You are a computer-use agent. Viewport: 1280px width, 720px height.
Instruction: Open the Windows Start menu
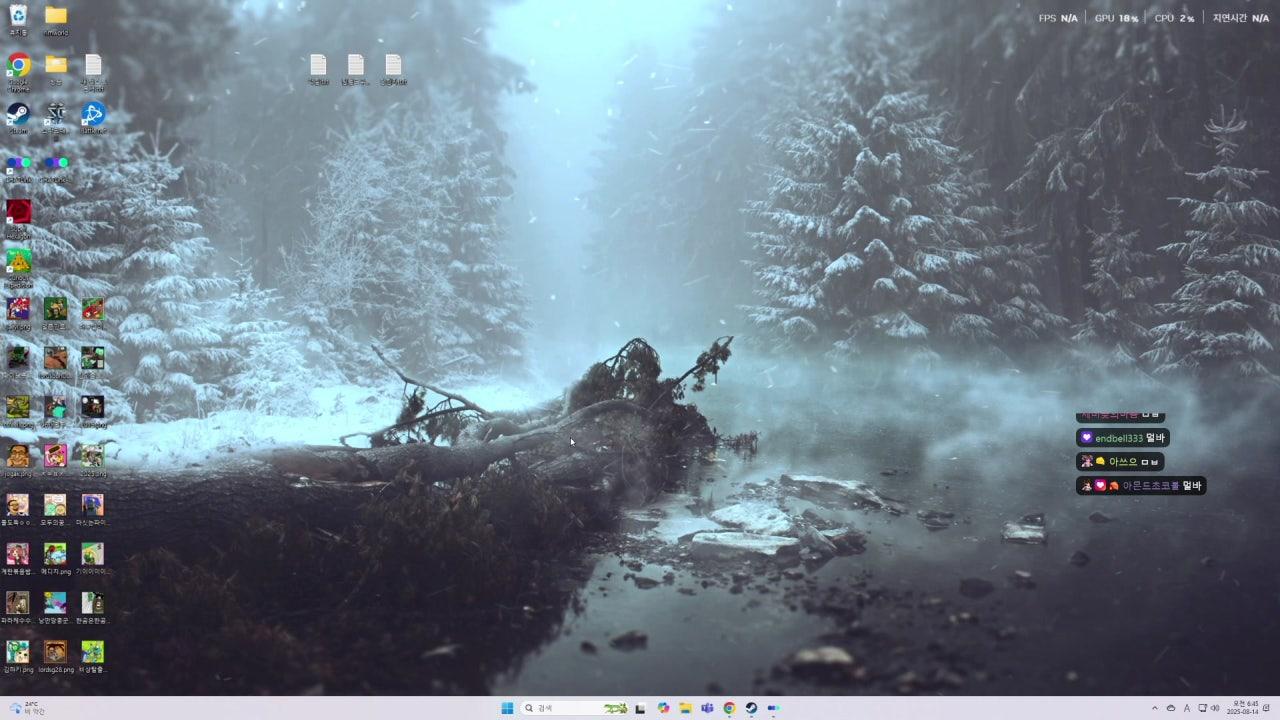pos(507,708)
